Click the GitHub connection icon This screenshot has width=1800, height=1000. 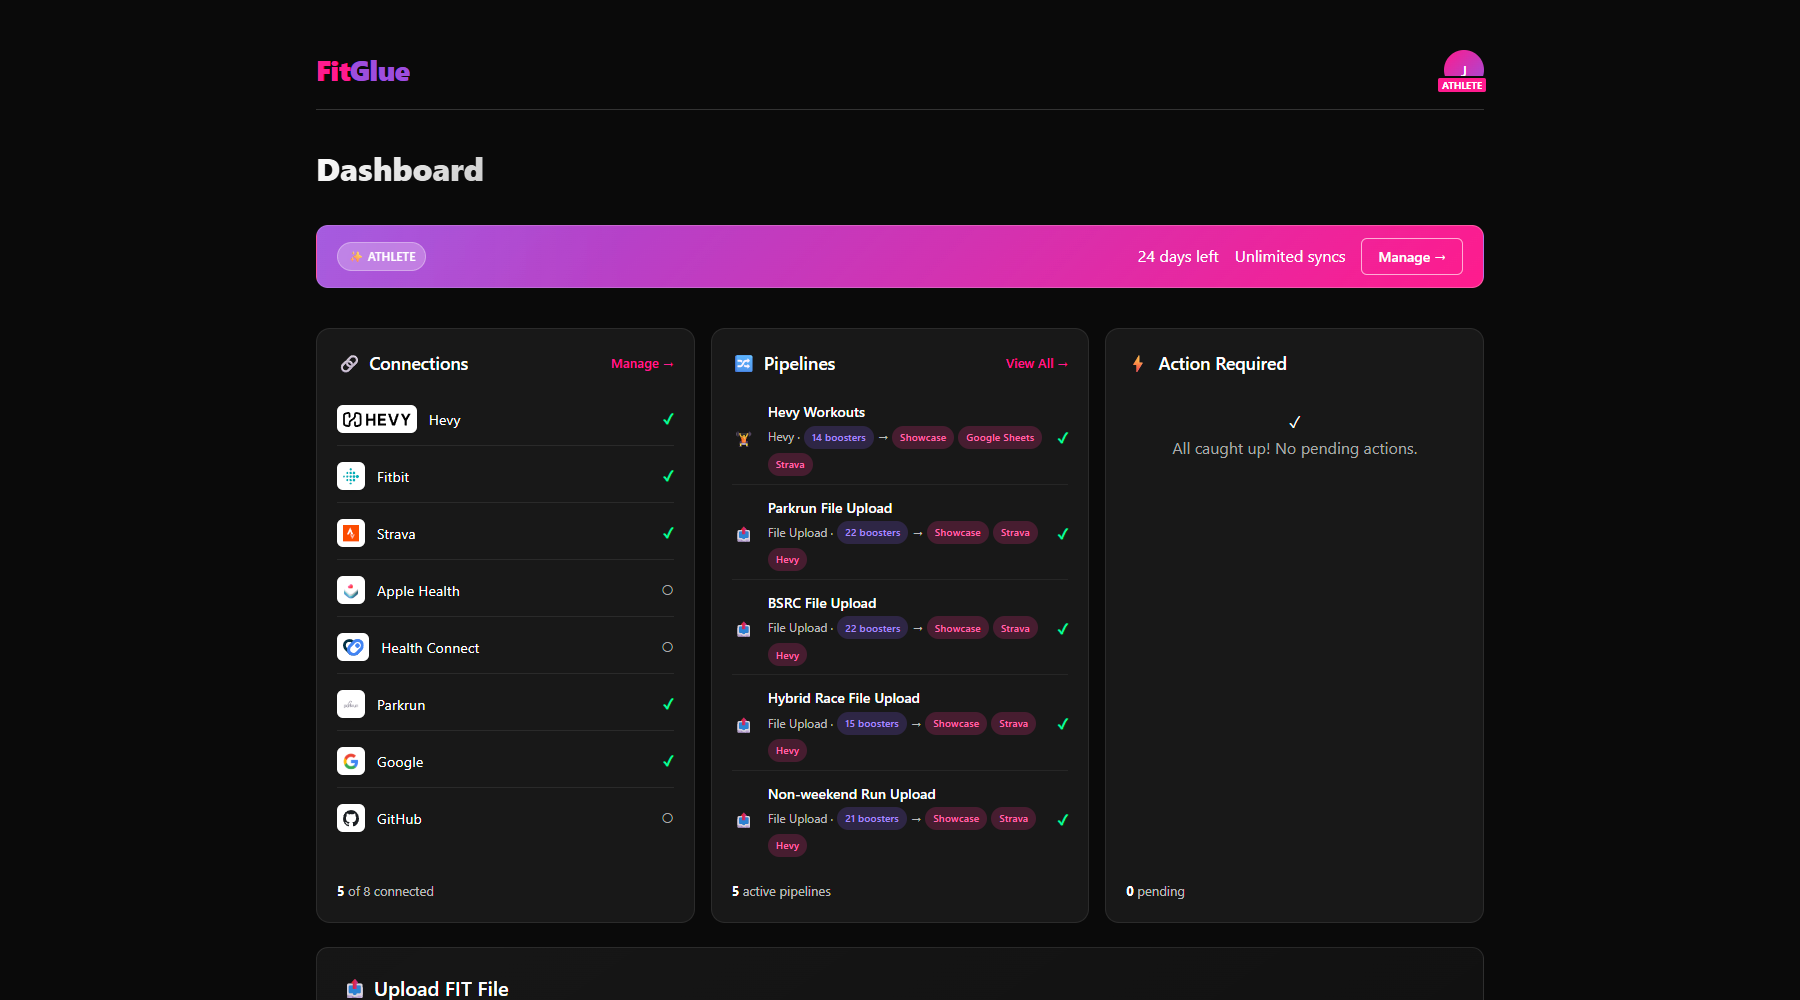(351, 818)
